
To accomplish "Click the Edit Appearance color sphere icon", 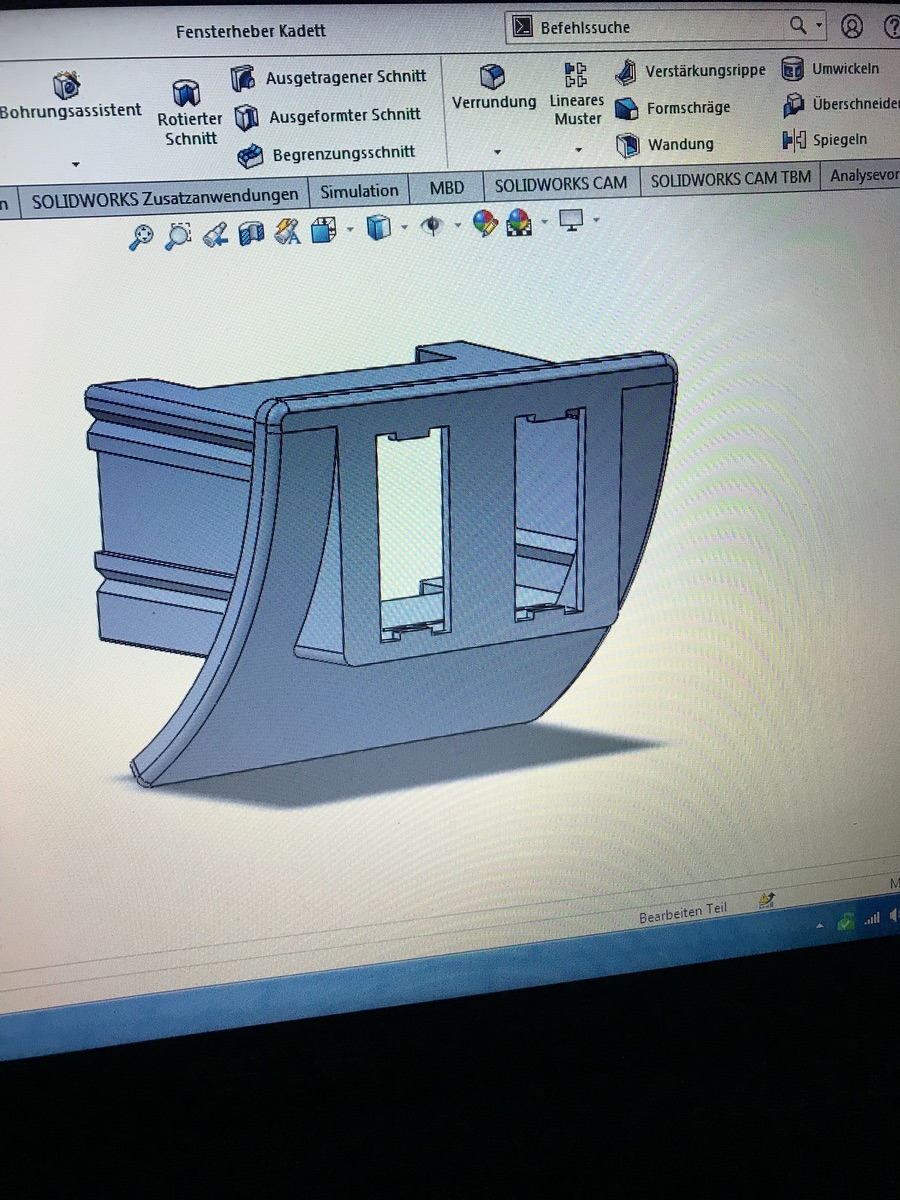I will 485,223.
